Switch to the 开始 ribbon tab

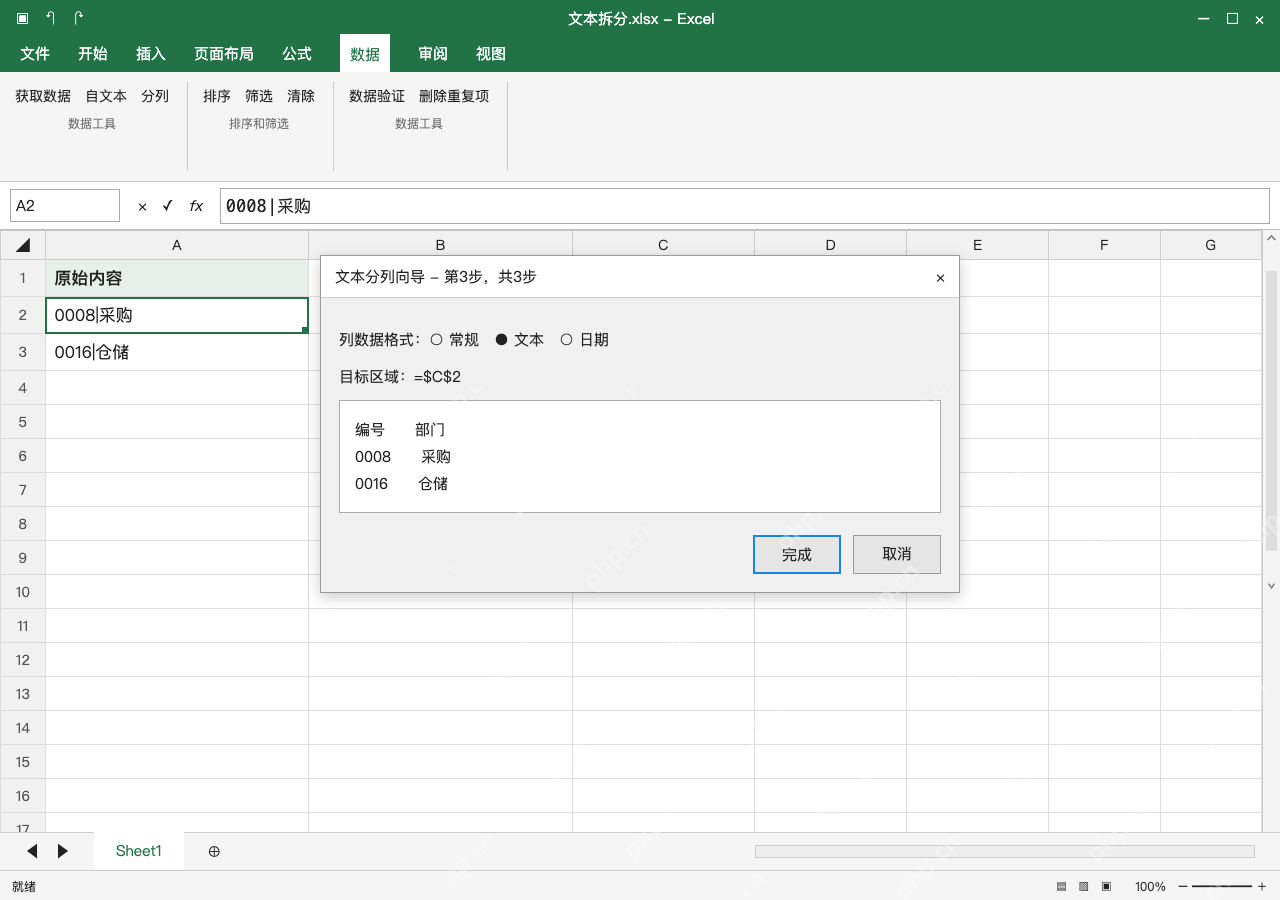tap(93, 54)
